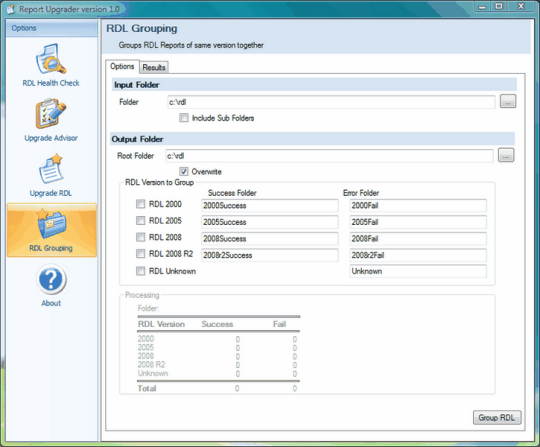The height and width of the screenshot is (447, 540).
Task: Click the Unknown error folder field
Action: pos(418,271)
